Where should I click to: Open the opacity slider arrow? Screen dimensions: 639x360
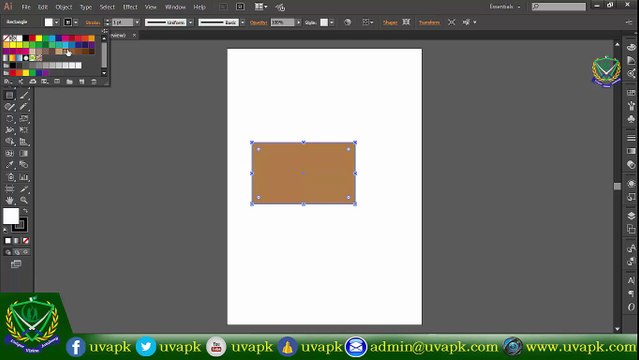299,22
